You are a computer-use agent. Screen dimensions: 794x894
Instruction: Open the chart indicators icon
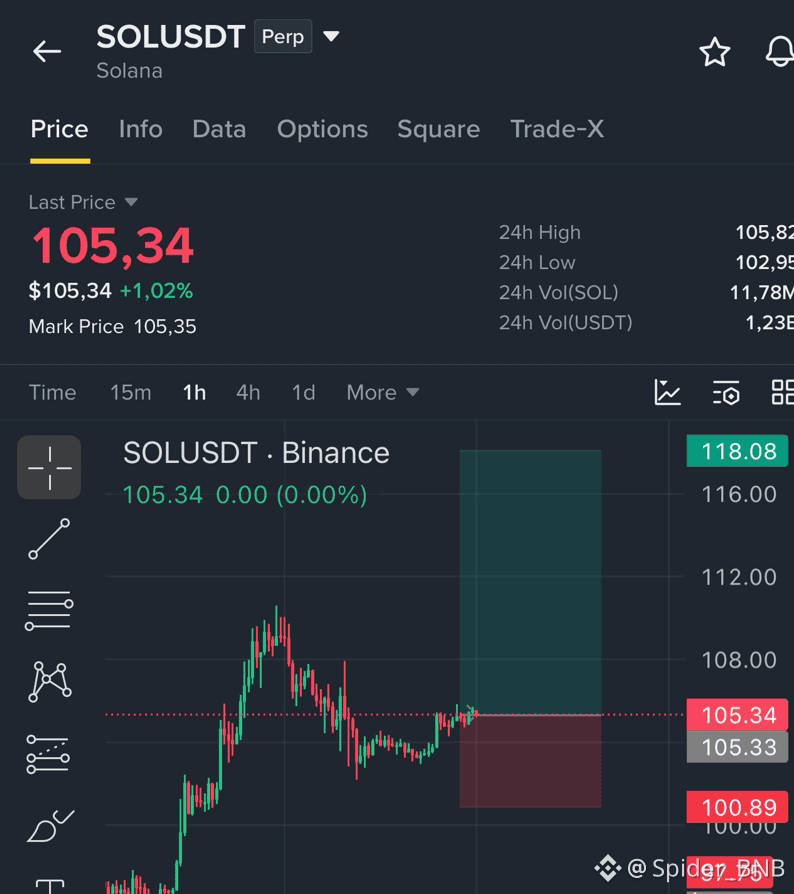[667, 392]
